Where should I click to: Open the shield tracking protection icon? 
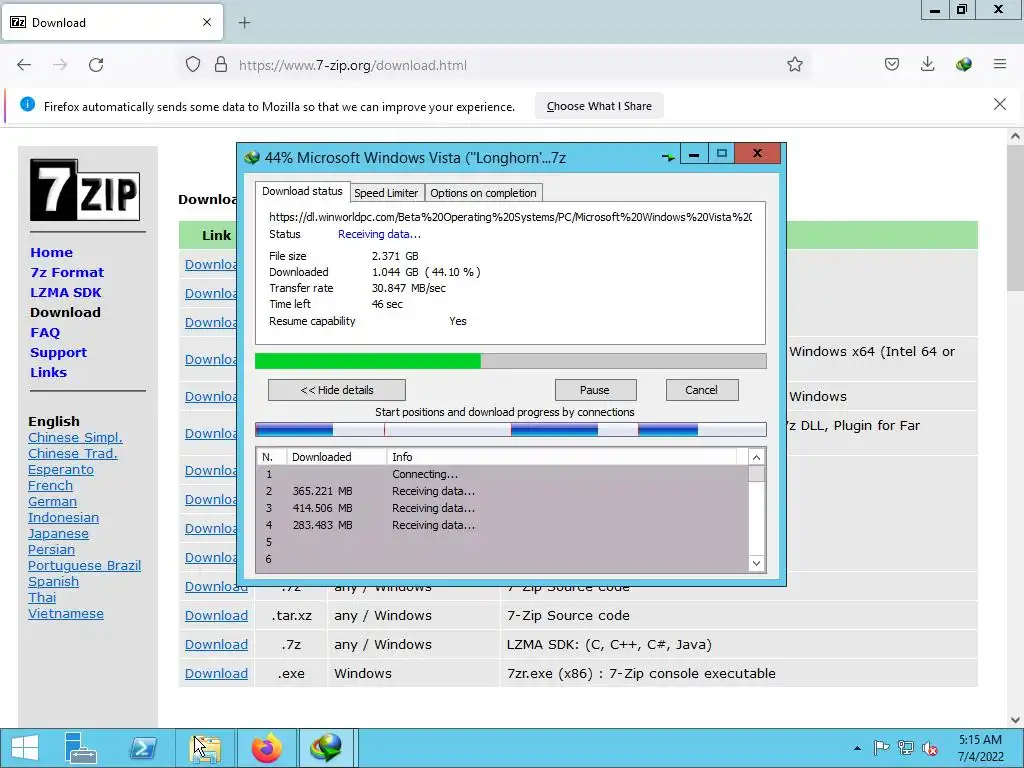click(x=193, y=65)
